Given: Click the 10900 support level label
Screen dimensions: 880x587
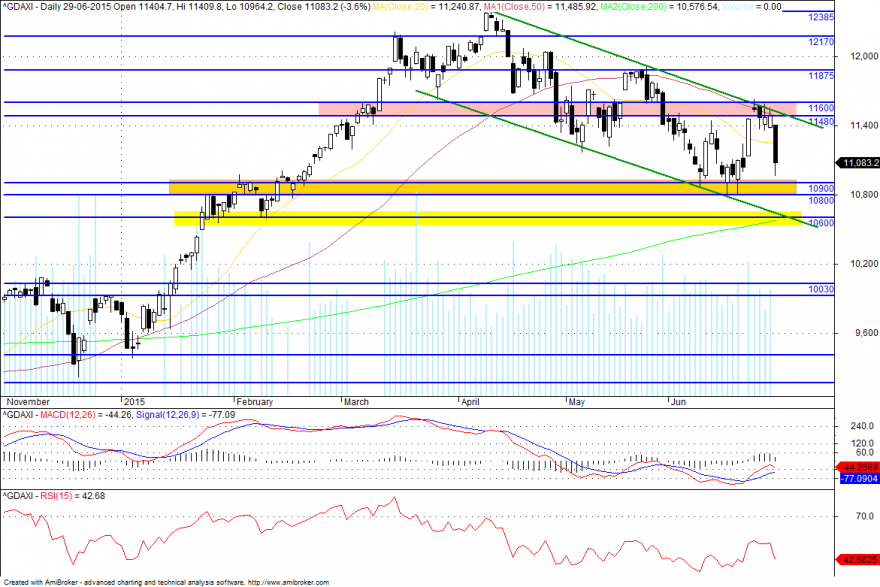Looking at the screenshot, I should click(821, 189).
